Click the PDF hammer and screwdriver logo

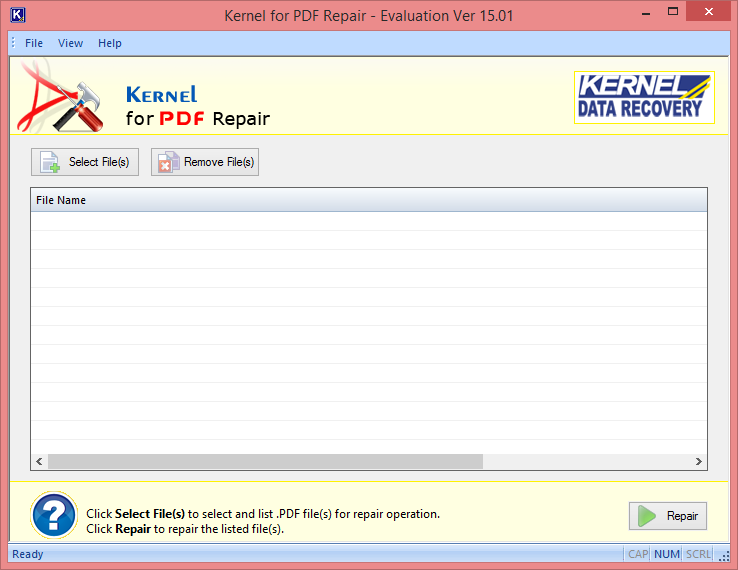pyautogui.click(x=60, y=96)
